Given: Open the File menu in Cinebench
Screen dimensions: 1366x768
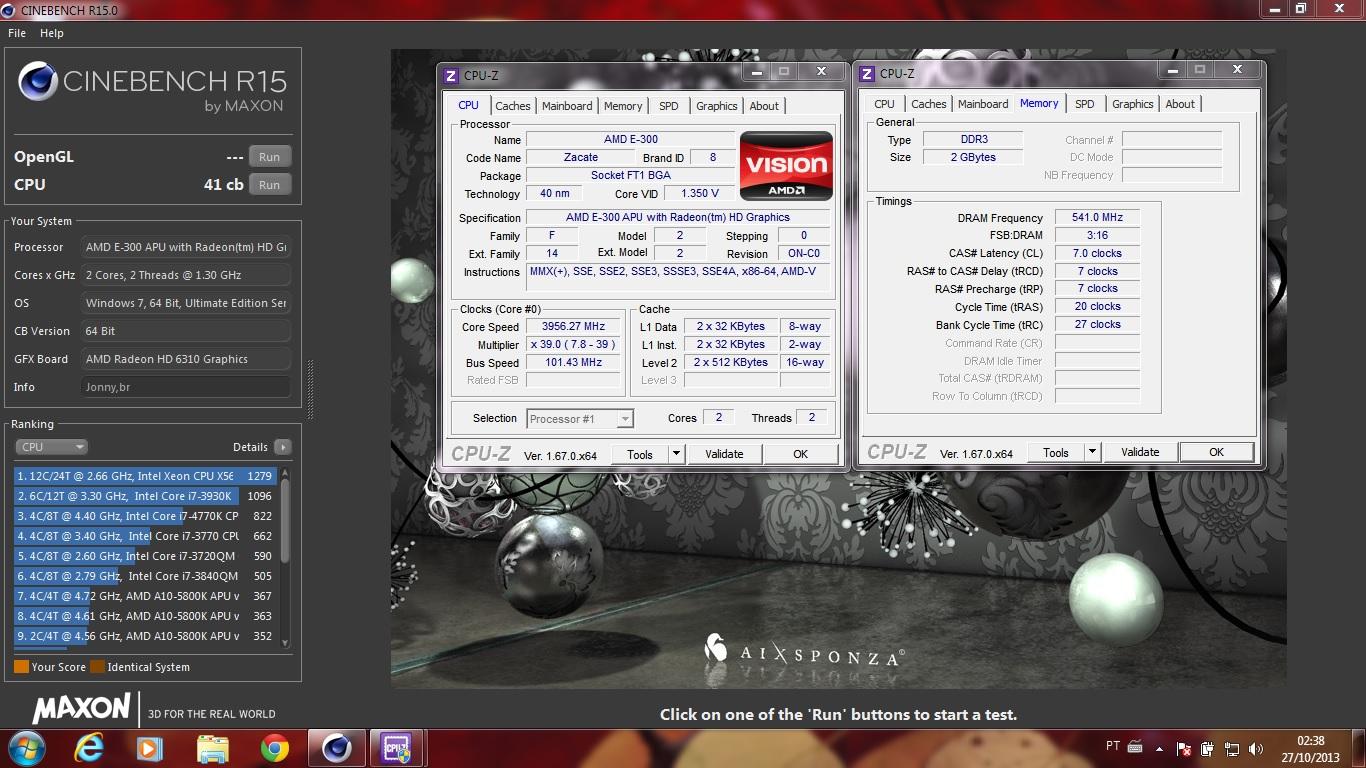Looking at the screenshot, I should point(17,33).
